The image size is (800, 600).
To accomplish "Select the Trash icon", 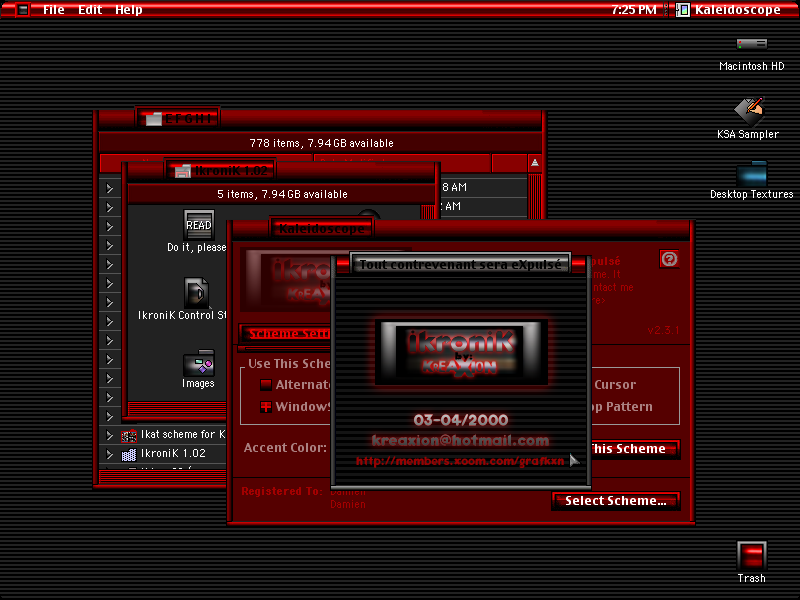I will click(x=752, y=556).
